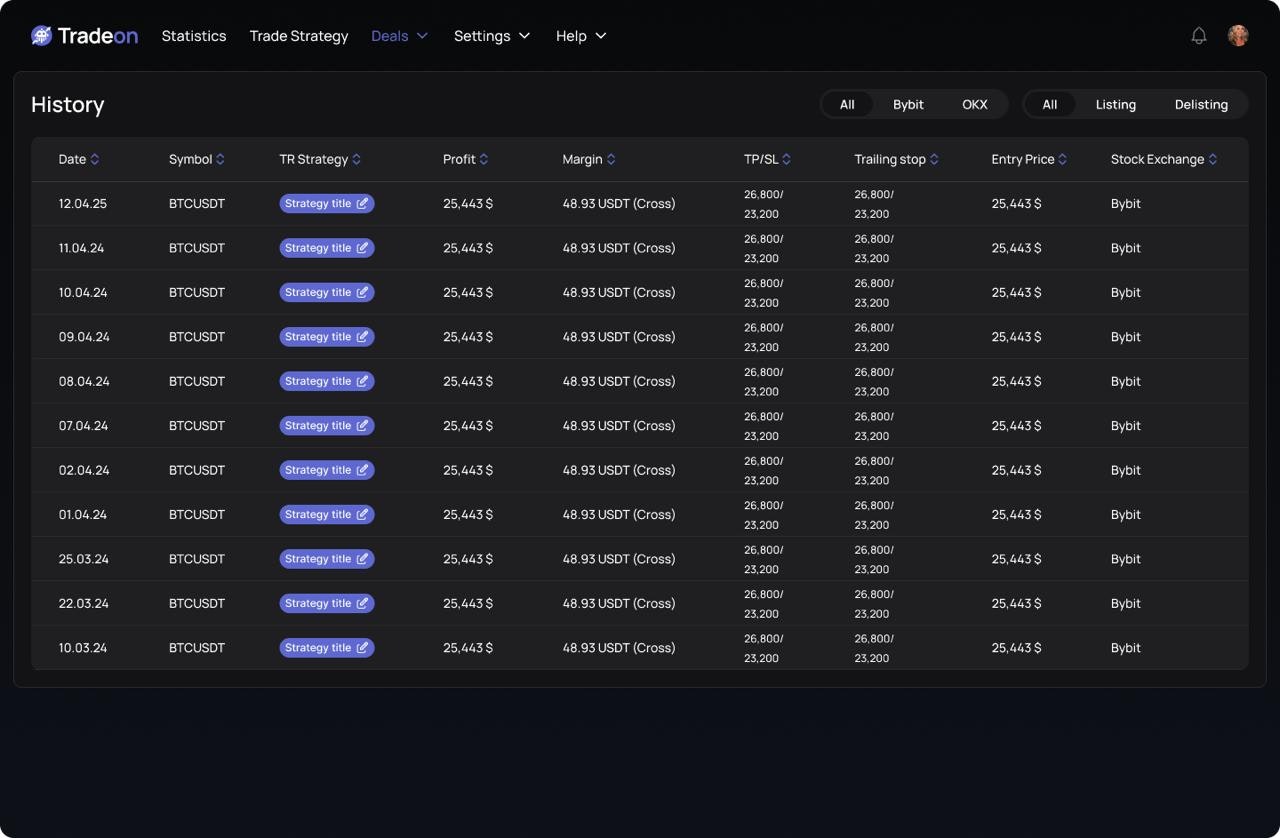Expand the Help dropdown menu
Image resolution: width=1280 pixels, height=838 pixels.
581,36
